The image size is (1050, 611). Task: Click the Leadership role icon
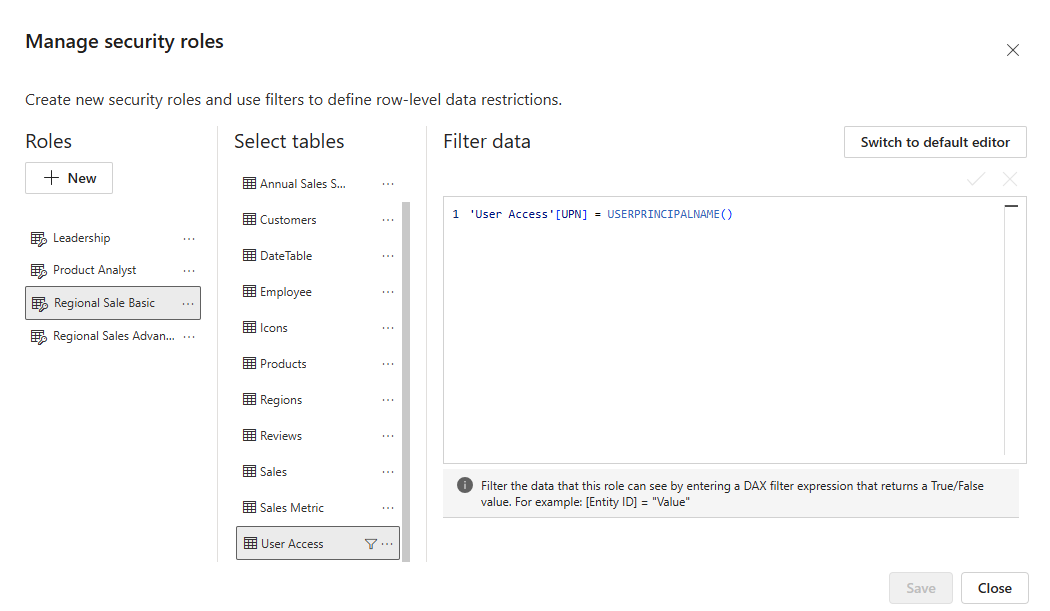tap(39, 239)
